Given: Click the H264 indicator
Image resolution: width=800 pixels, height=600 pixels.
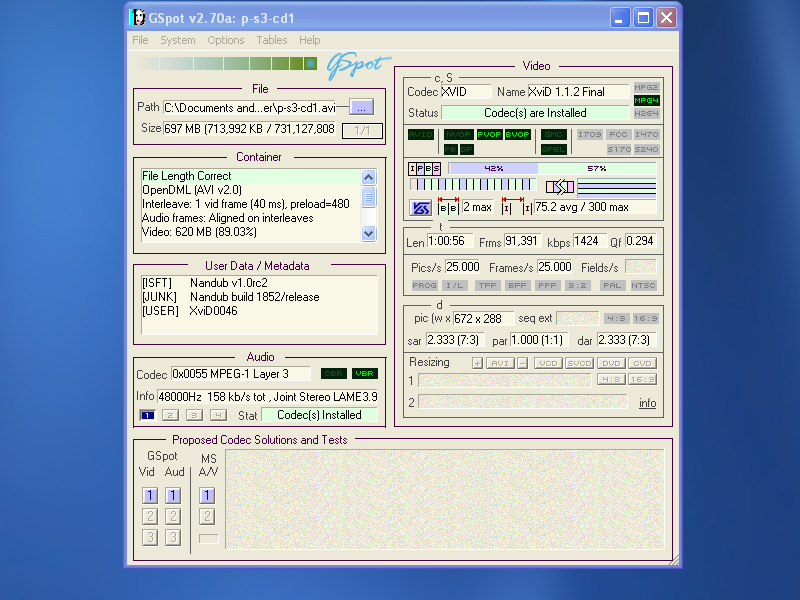Looking at the screenshot, I should coord(646,113).
